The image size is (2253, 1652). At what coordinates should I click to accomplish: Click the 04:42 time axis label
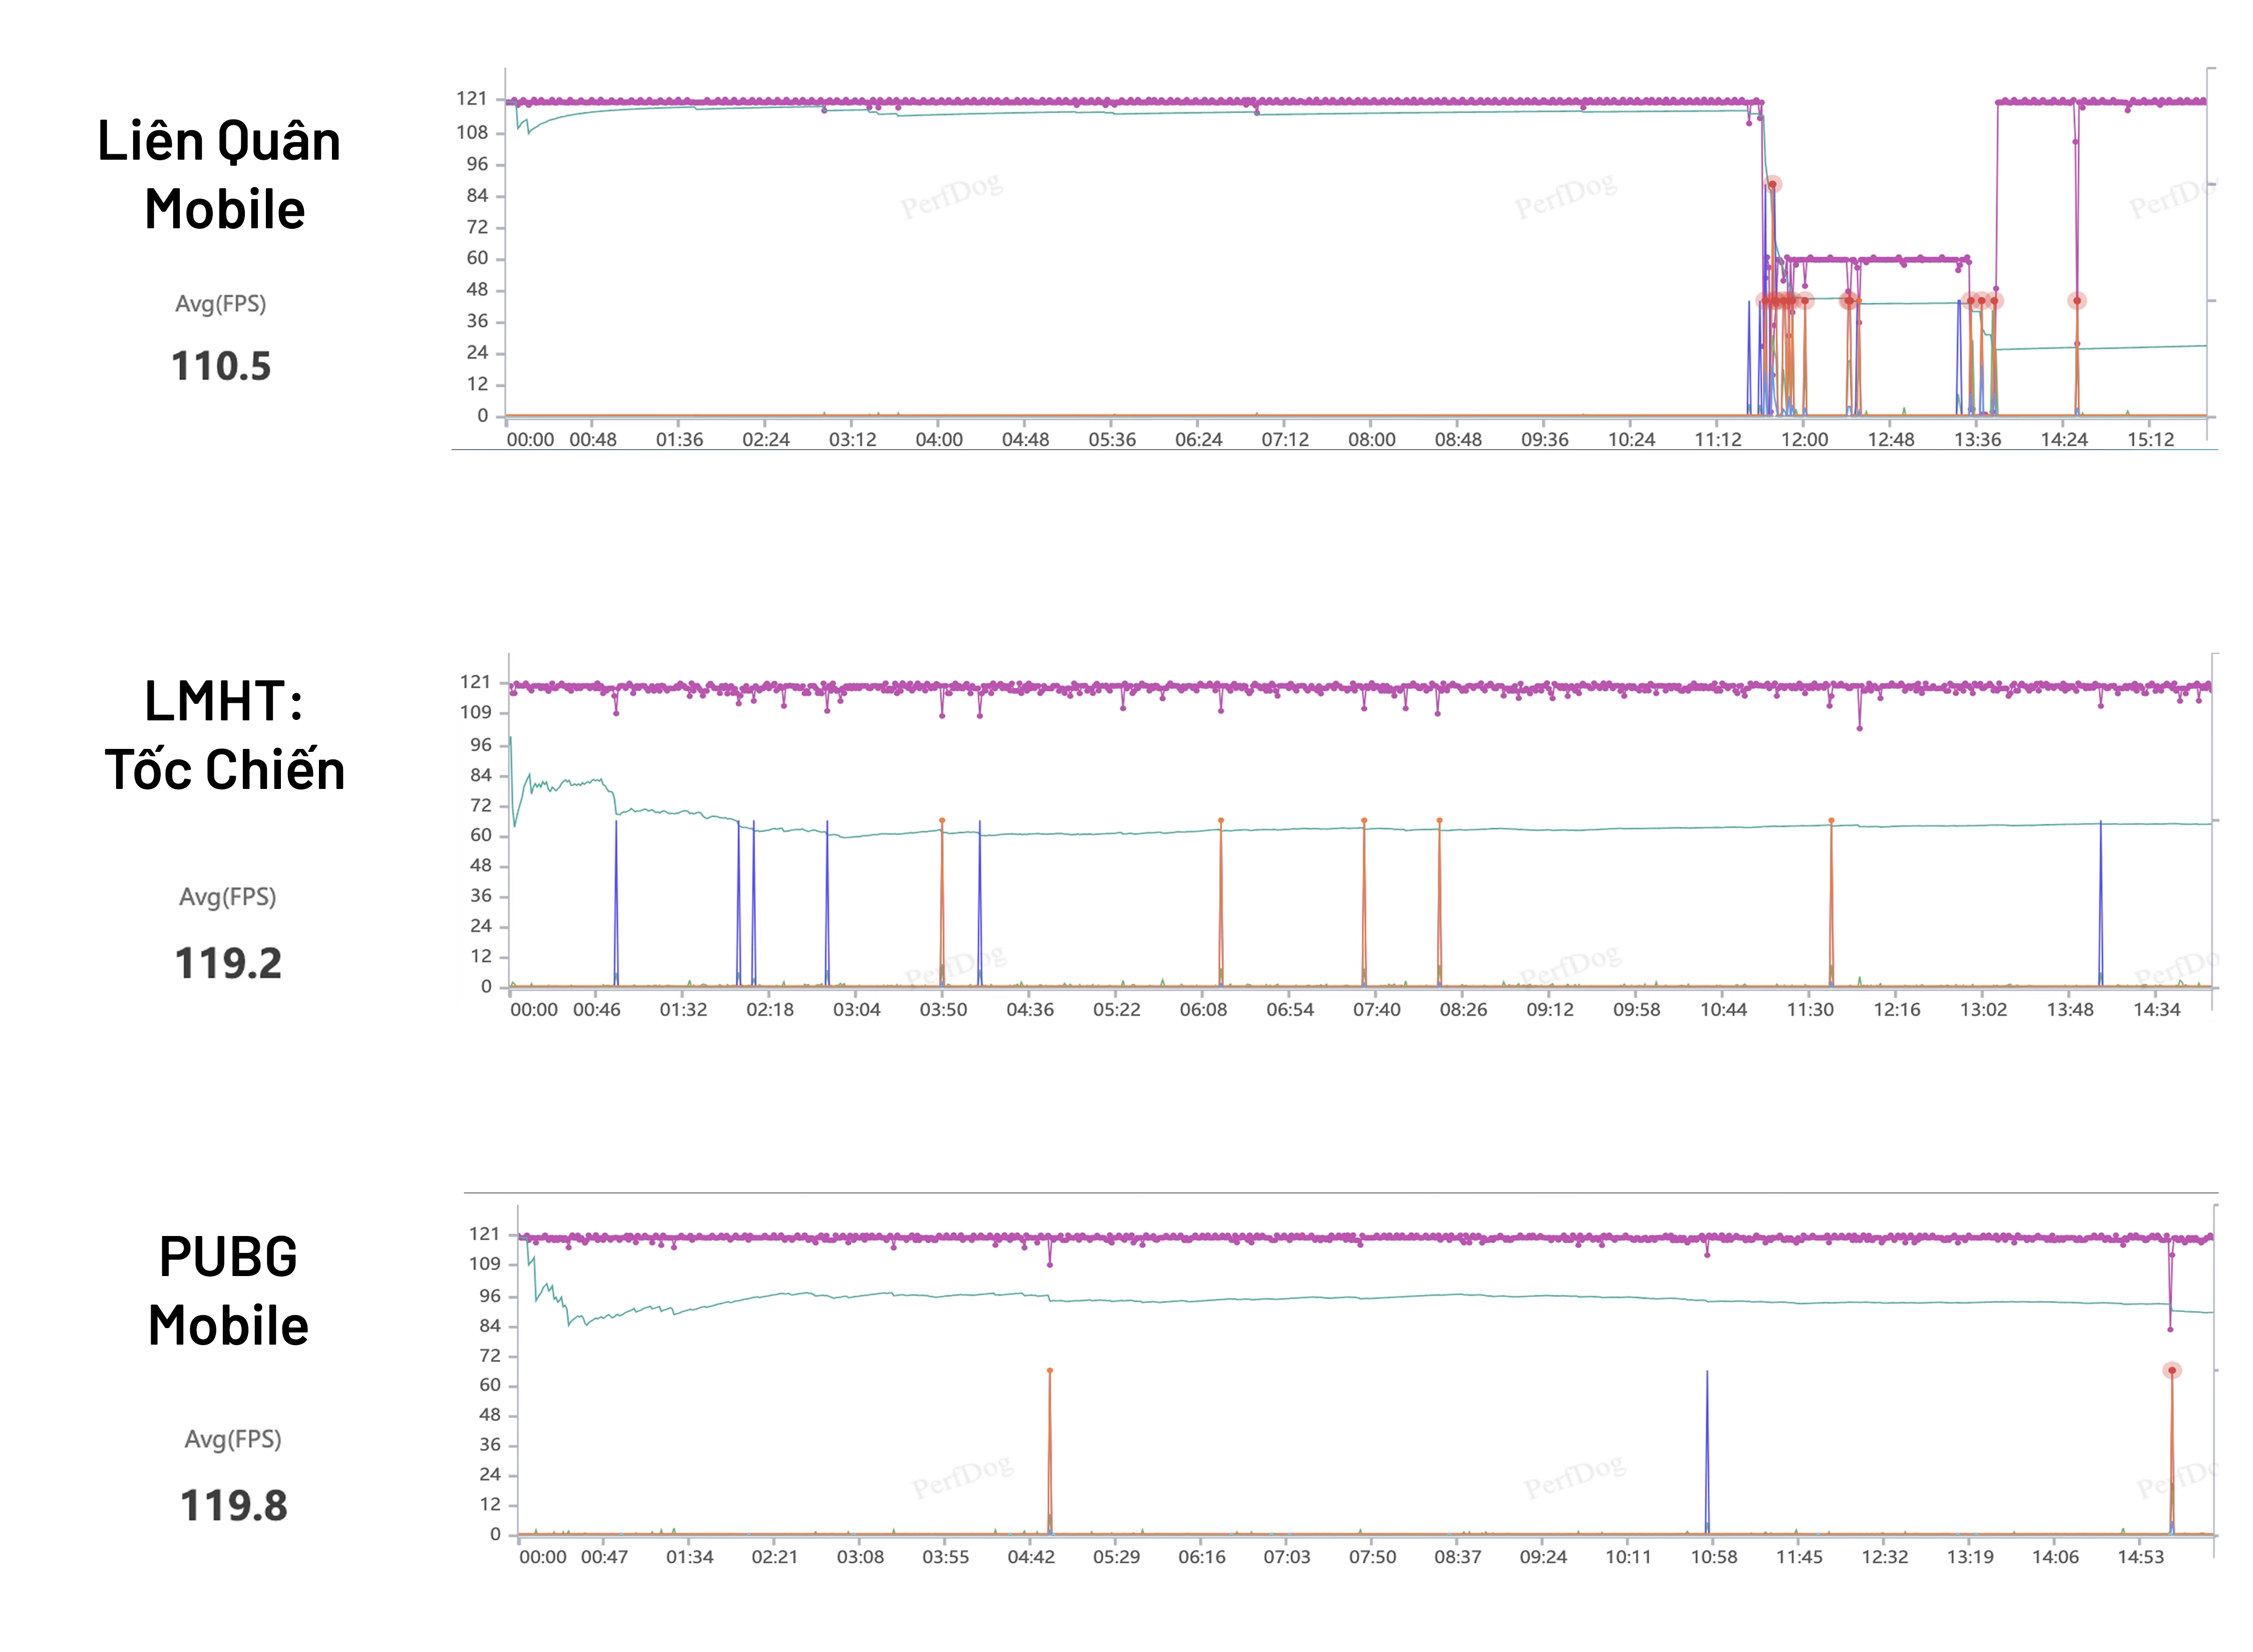1031,1558
